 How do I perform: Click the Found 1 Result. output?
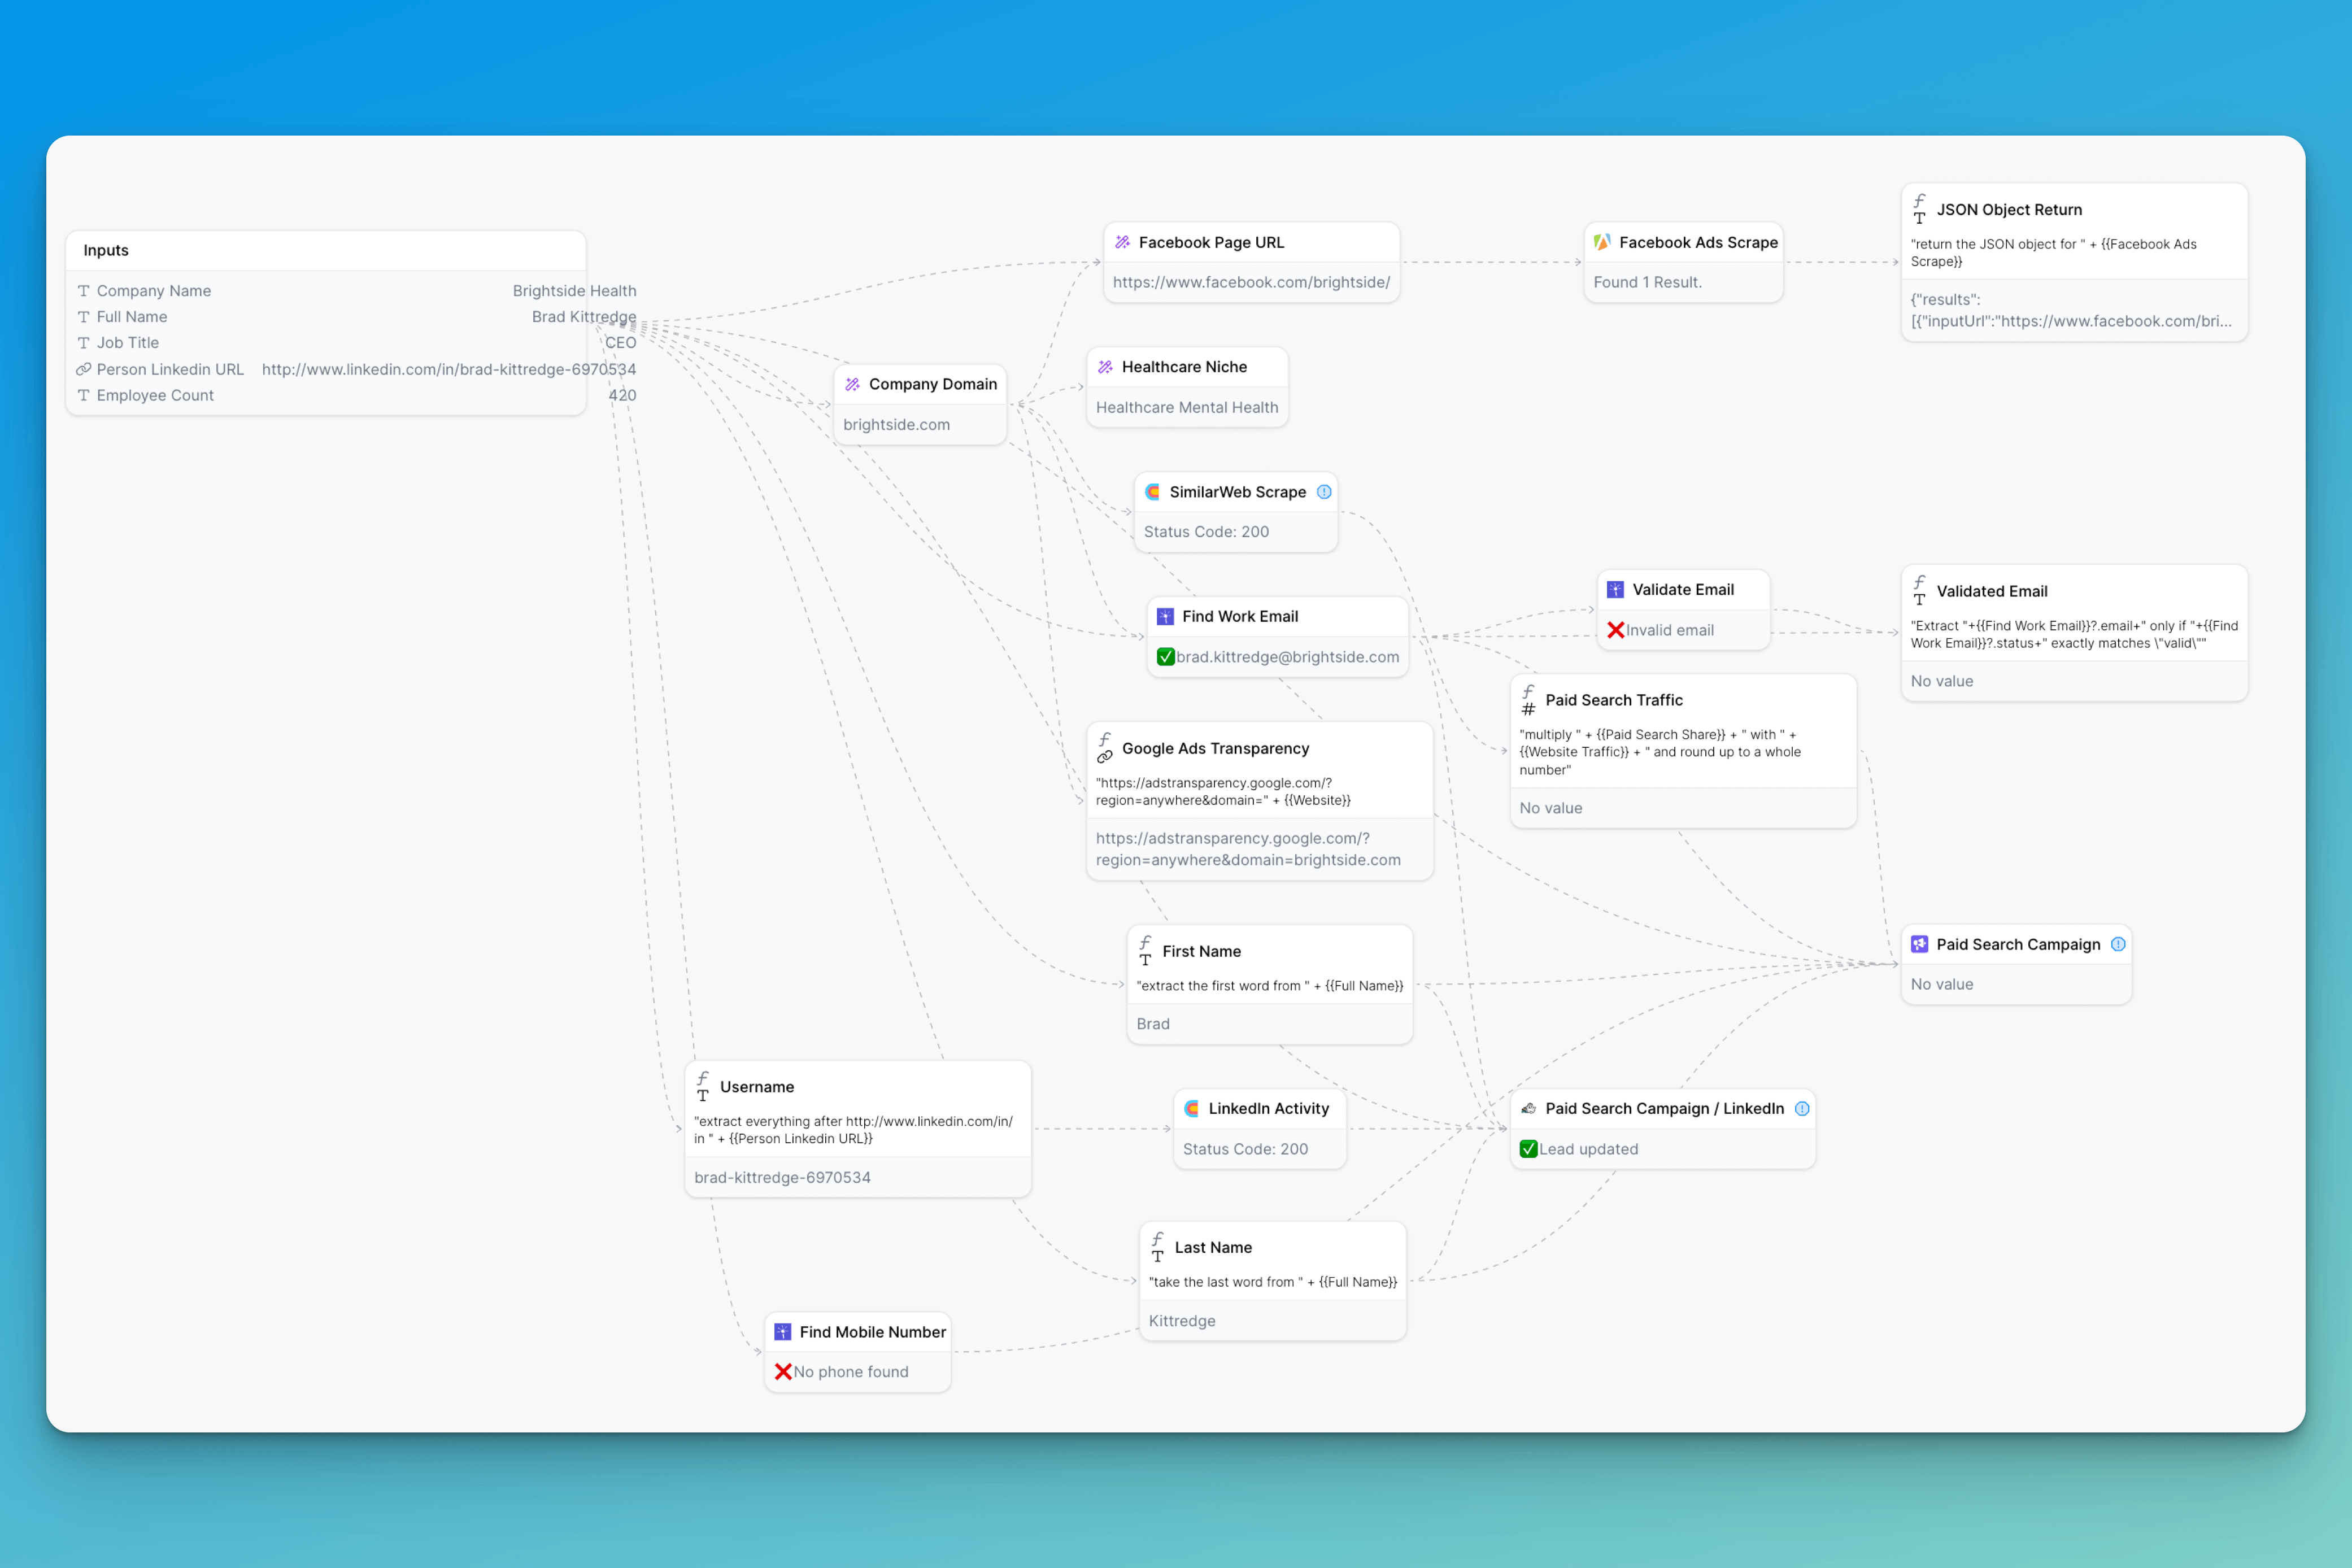coord(1647,282)
